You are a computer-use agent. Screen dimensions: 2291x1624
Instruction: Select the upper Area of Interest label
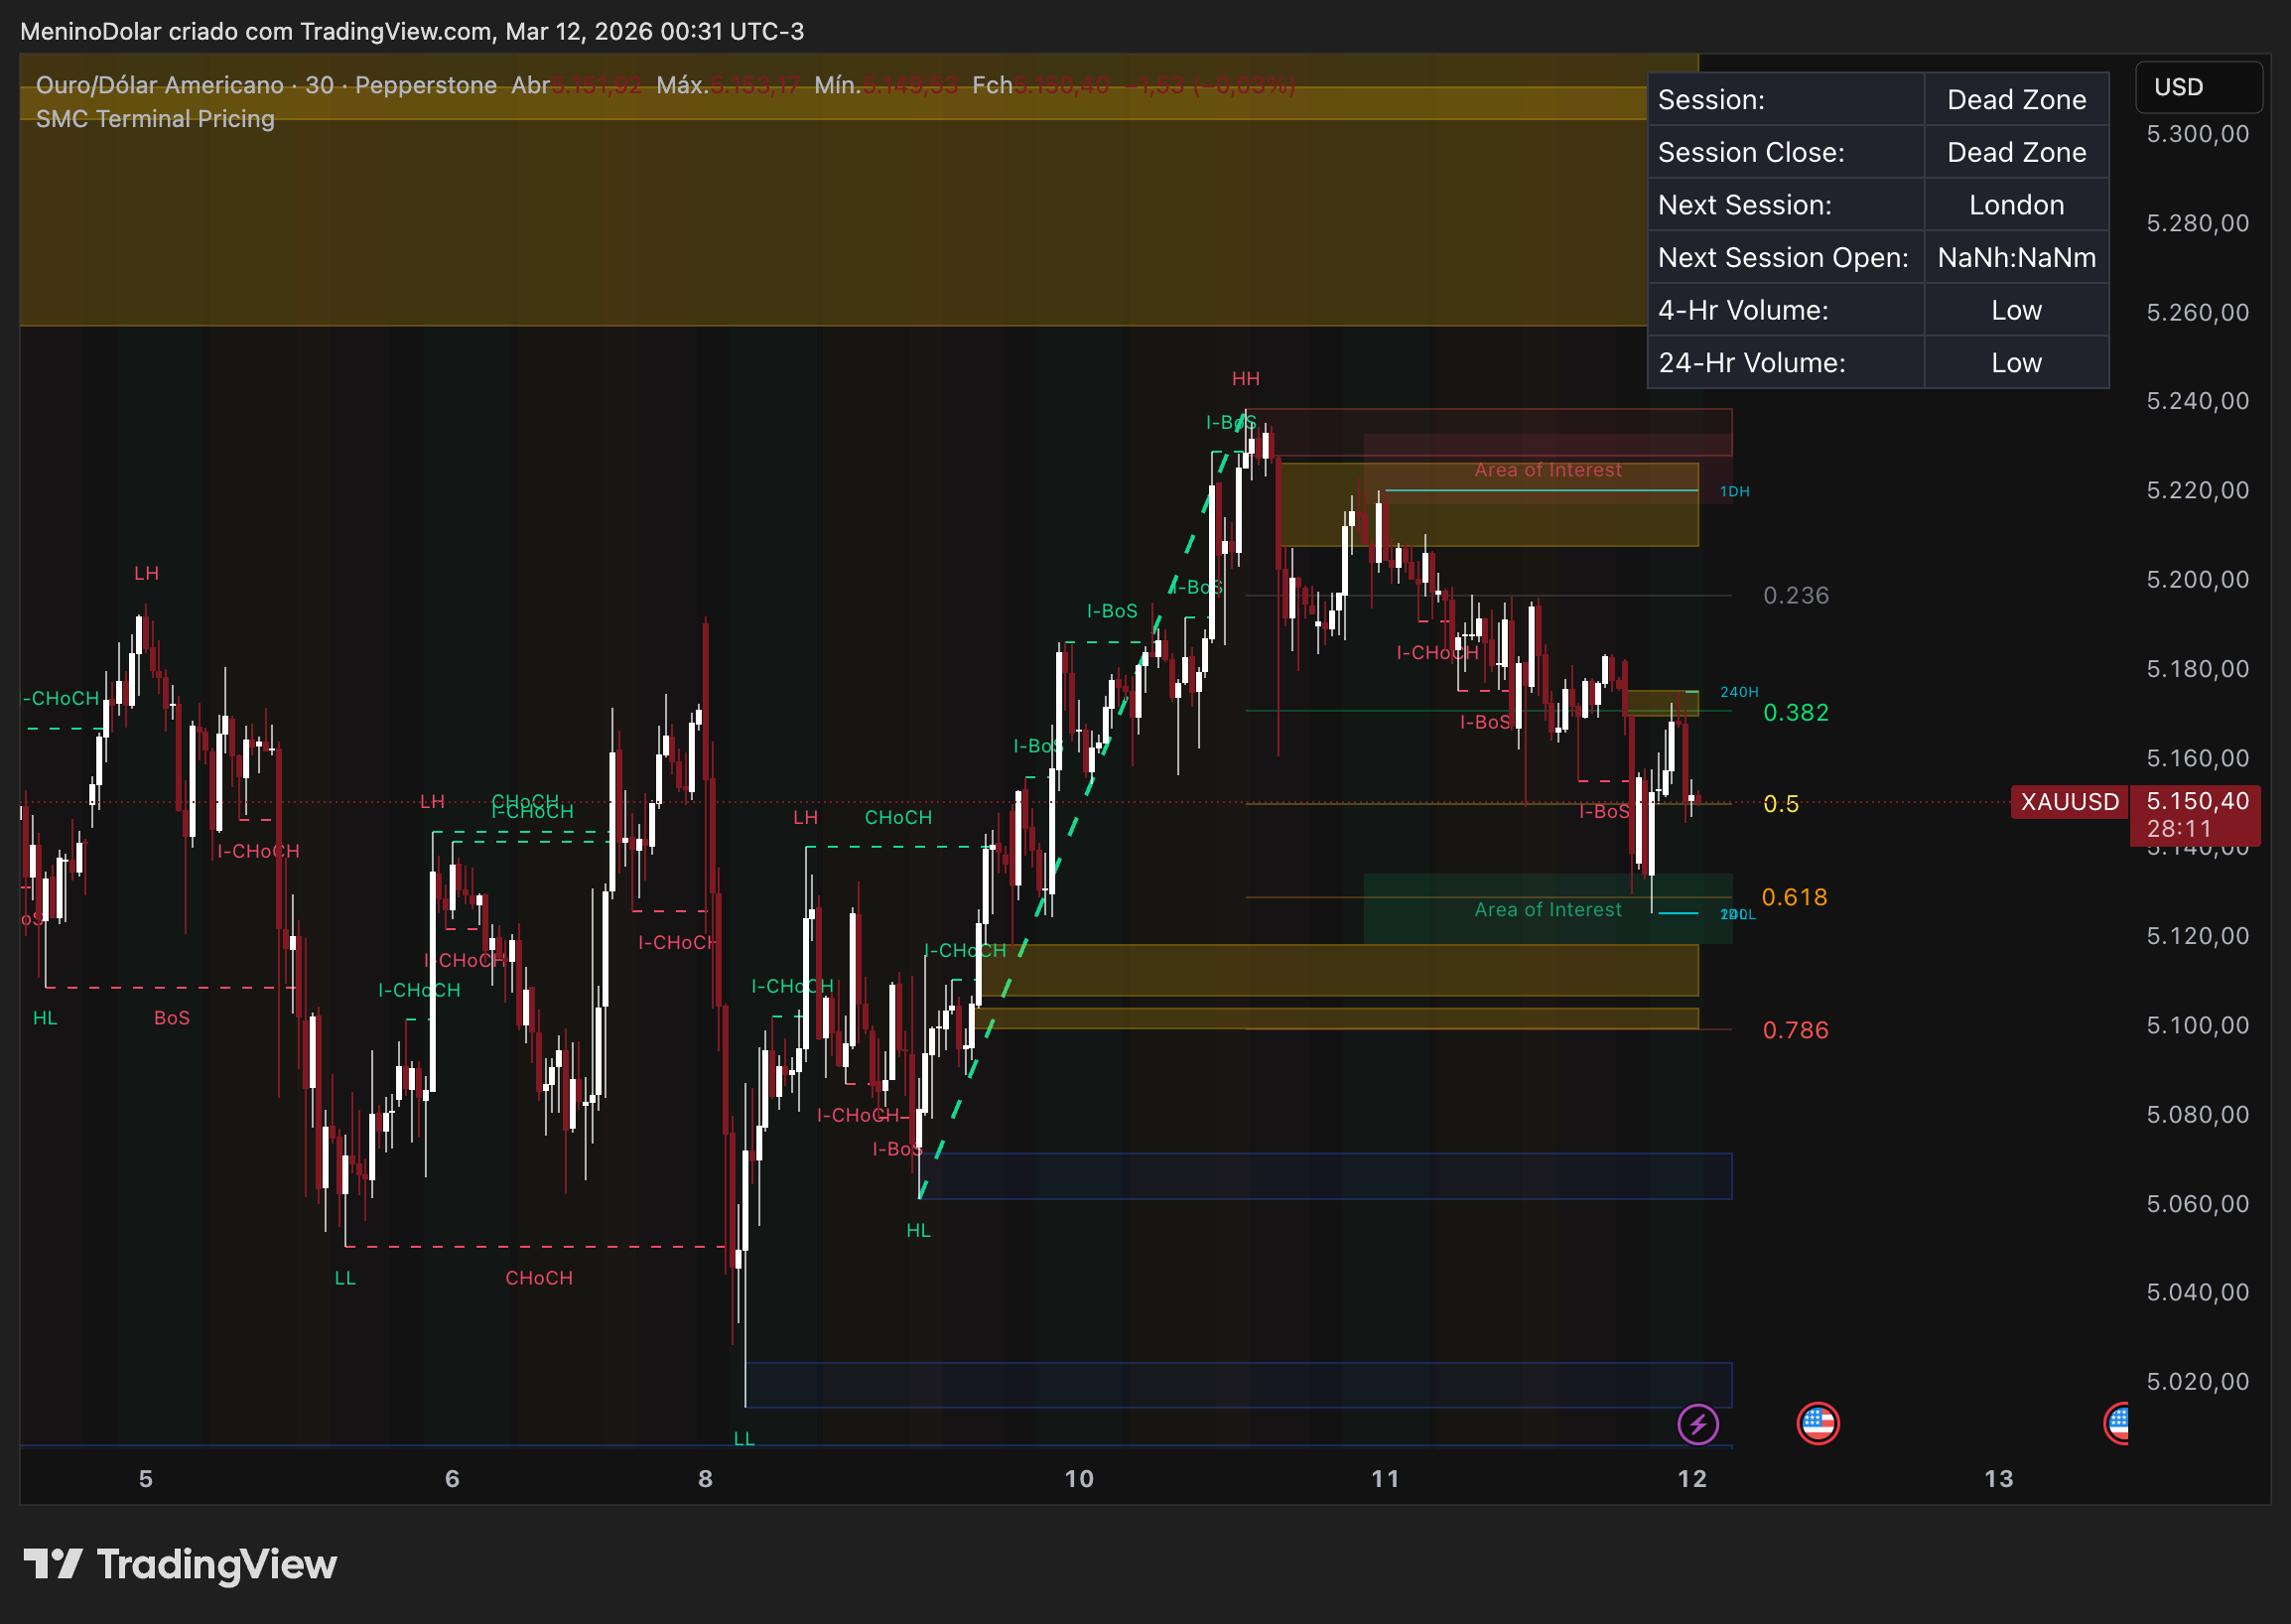click(1549, 469)
